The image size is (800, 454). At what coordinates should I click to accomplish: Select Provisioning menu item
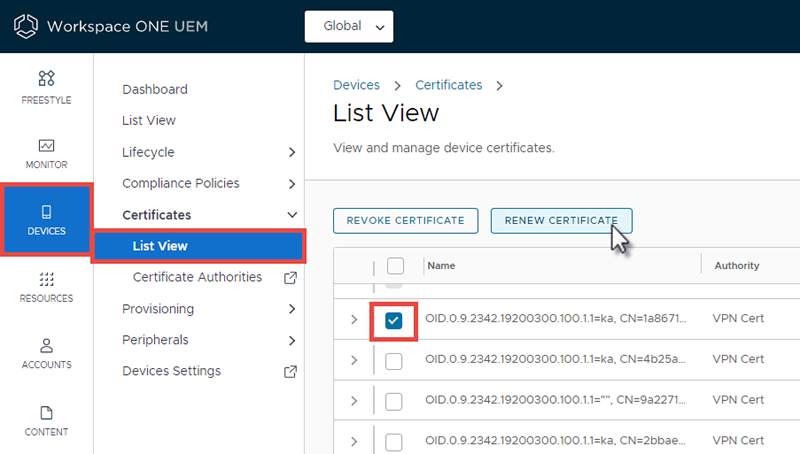(158, 309)
